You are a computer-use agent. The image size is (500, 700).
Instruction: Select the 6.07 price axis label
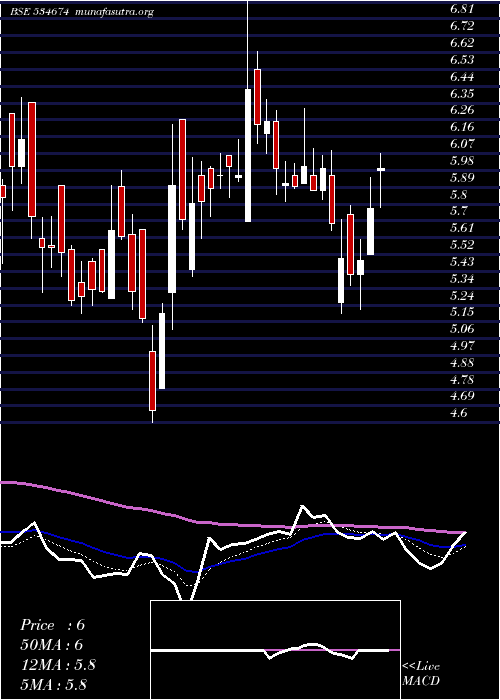pyautogui.click(x=462, y=144)
